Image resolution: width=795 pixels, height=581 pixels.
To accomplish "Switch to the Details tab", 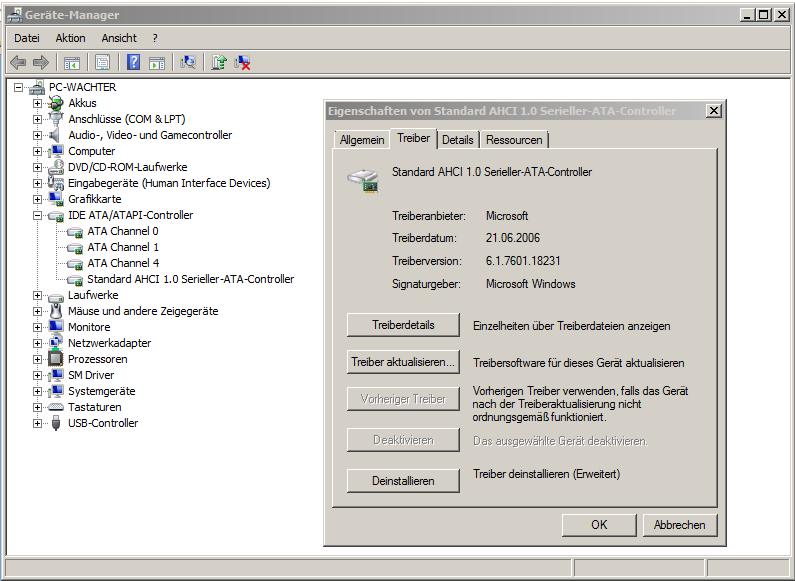I will click(457, 140).
